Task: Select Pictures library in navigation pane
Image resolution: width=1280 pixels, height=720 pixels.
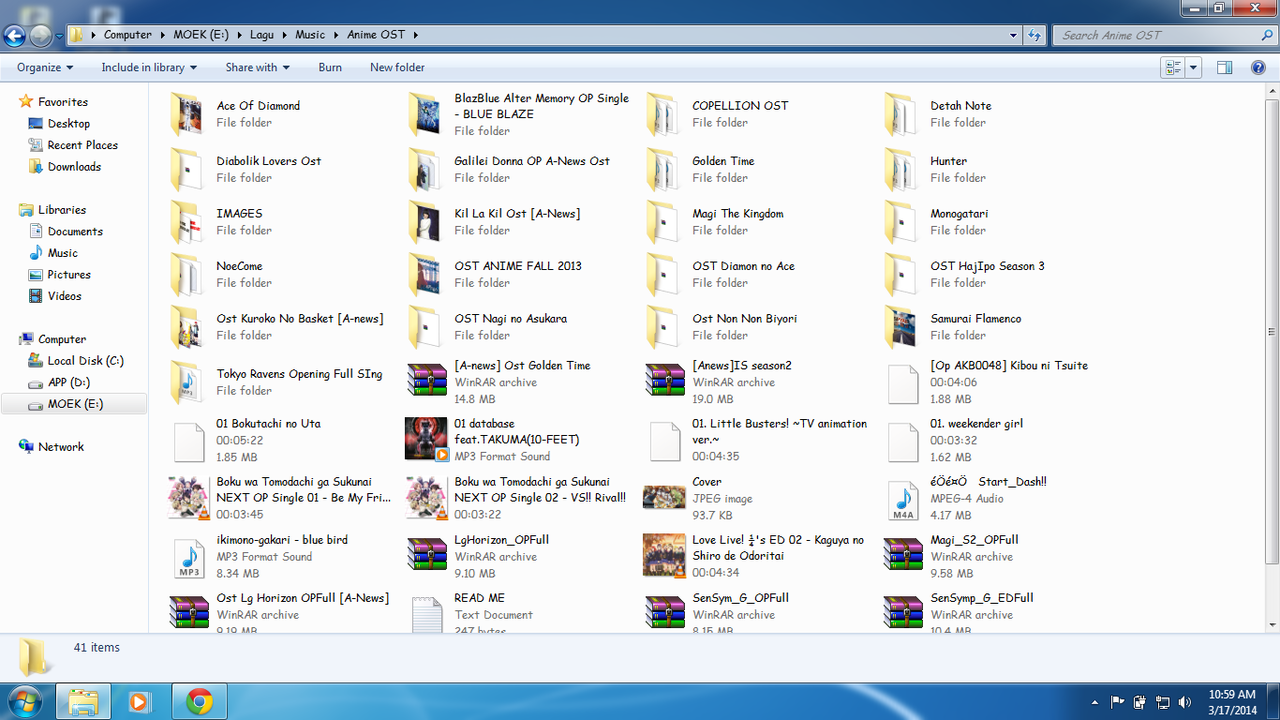Action: (x=69, y=275)
